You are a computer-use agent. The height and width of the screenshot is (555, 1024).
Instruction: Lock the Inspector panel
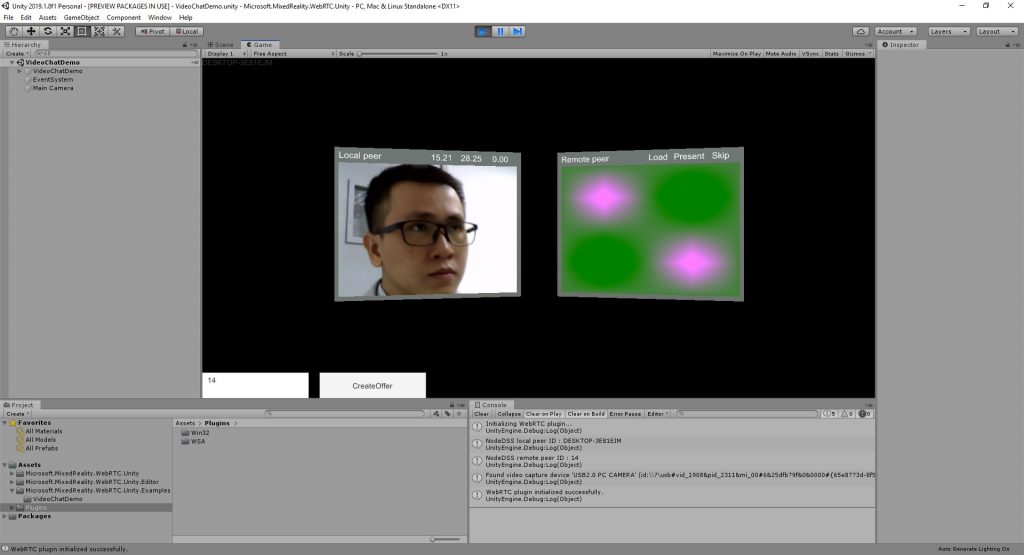tap(1007, 45)
